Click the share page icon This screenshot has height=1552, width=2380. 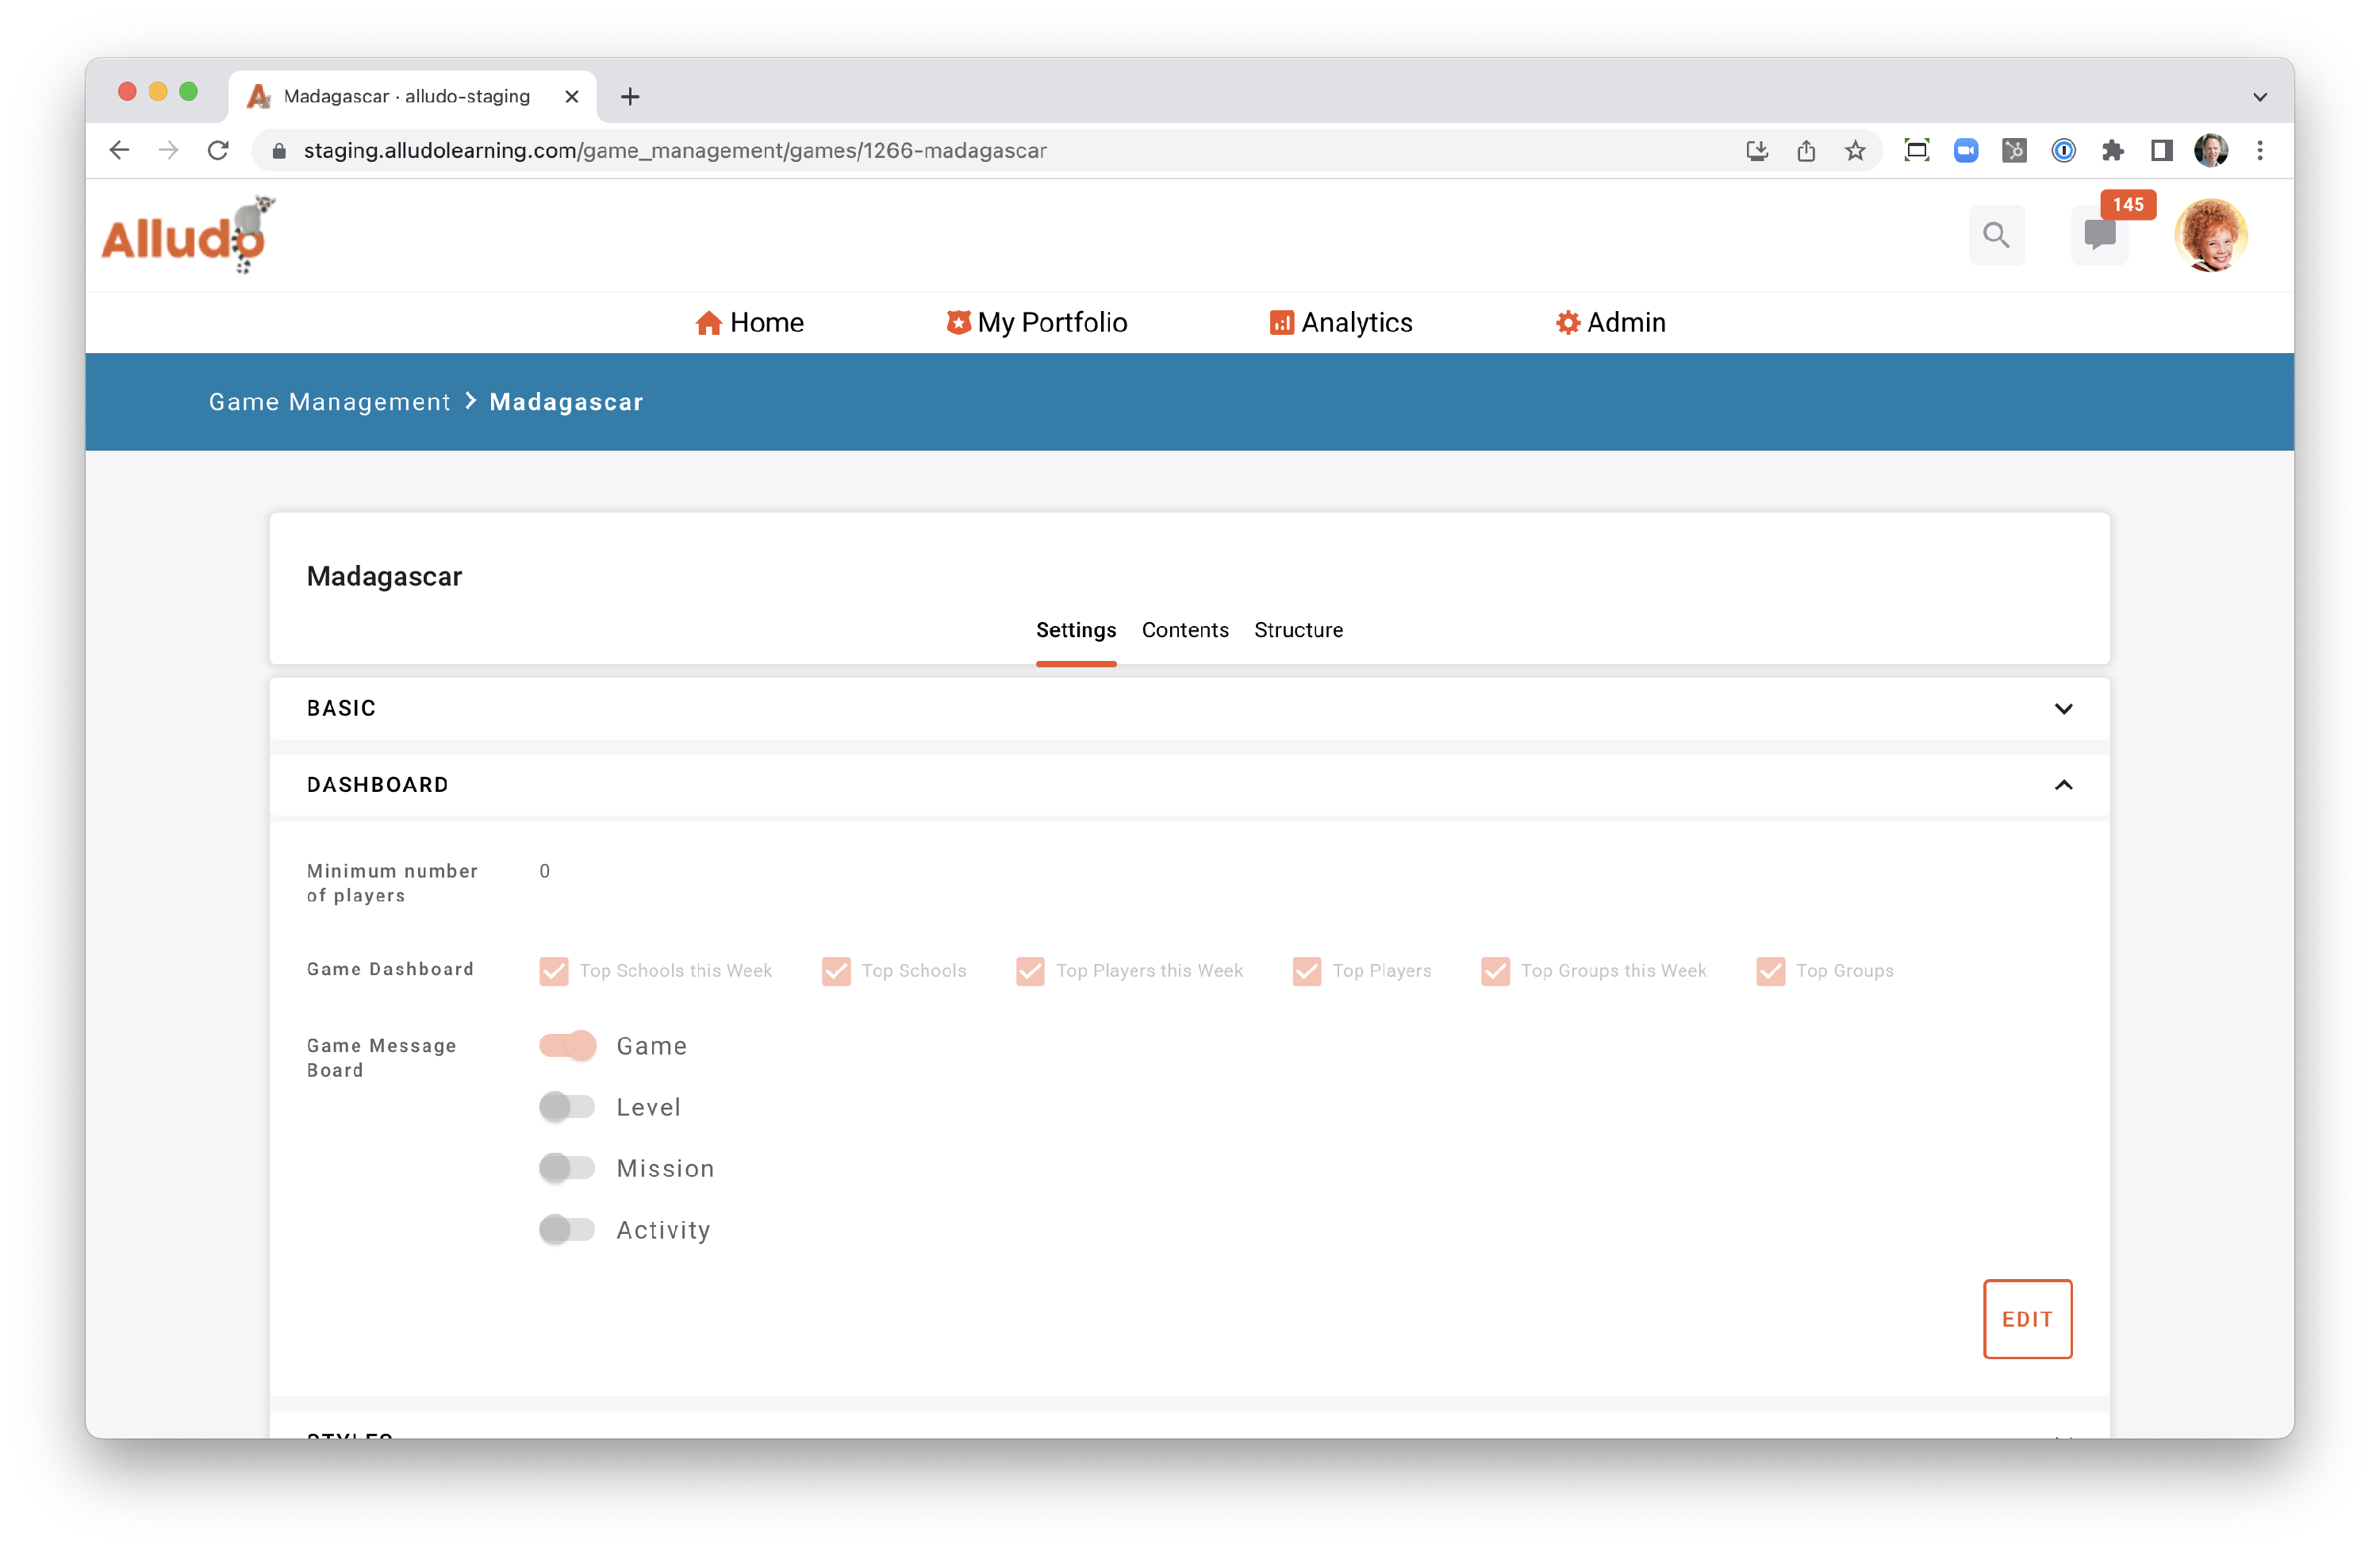(x=1805, y=150)
